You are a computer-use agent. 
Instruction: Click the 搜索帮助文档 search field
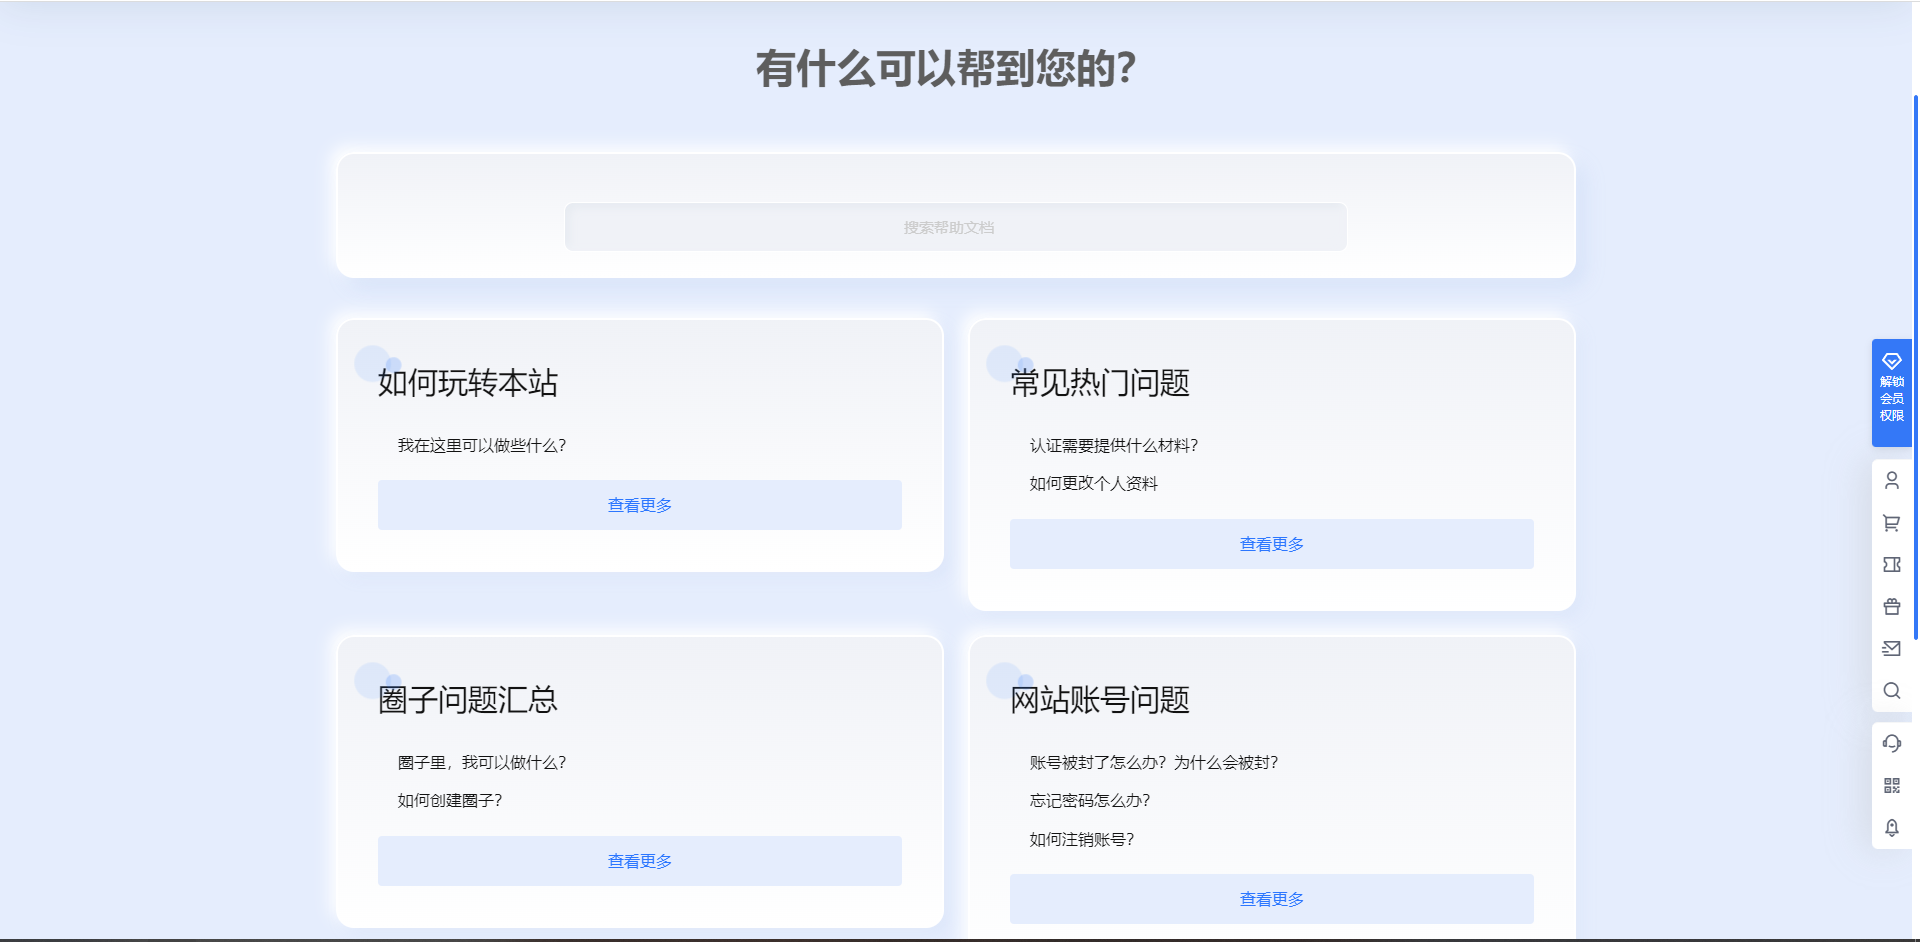tap(955, 227)
